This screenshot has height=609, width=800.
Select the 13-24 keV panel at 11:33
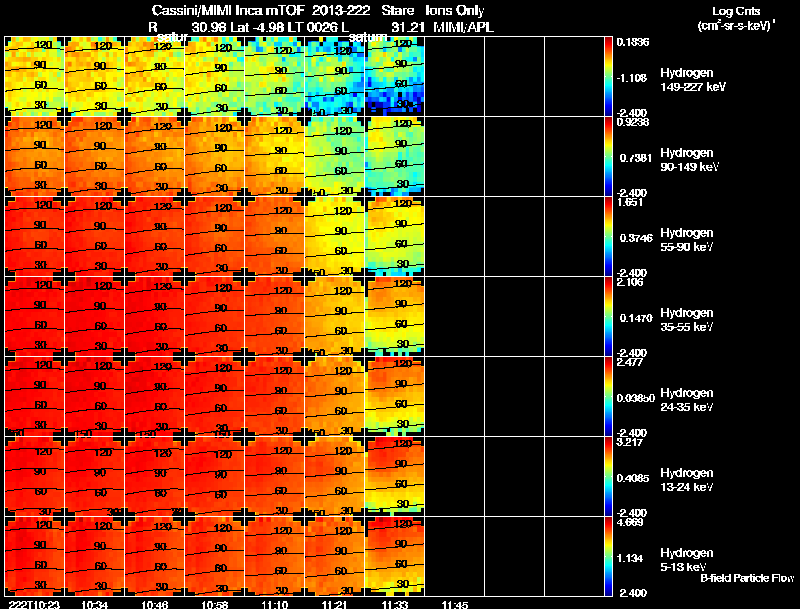[394, 477]
